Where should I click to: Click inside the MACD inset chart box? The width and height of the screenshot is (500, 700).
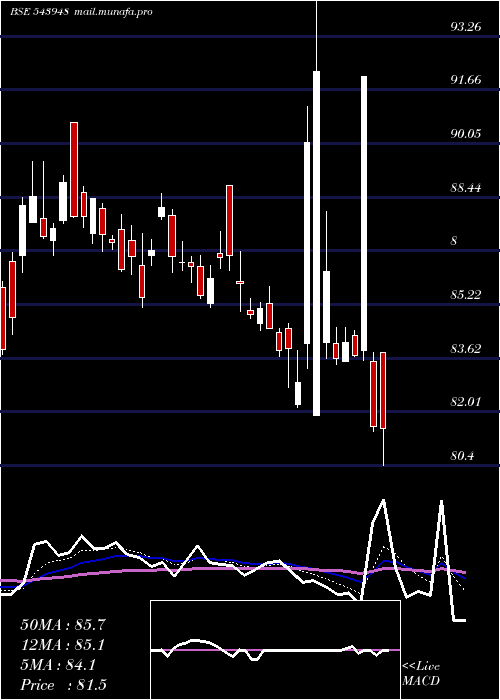click(x=275, y=650)
